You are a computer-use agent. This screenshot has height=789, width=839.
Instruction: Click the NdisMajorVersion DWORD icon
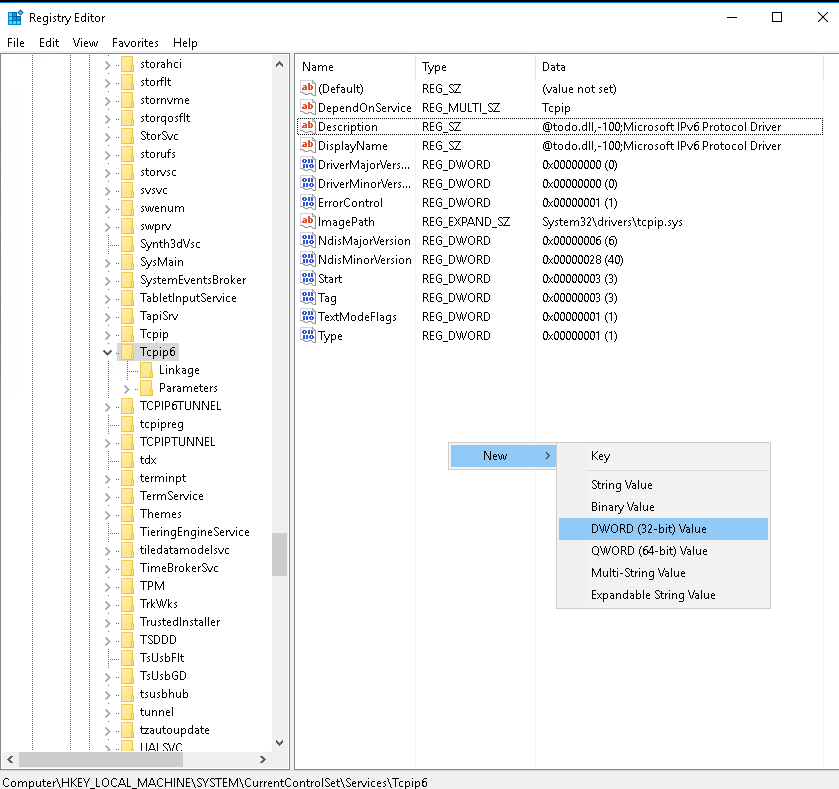[x=308, y=241]
